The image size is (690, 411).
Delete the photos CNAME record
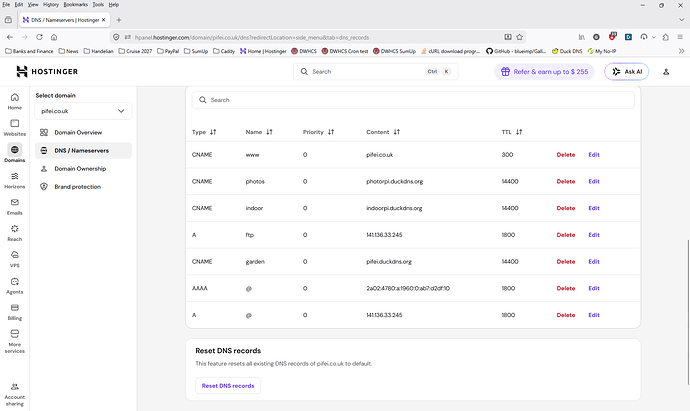pyautogui.click(x=566, y=181)
